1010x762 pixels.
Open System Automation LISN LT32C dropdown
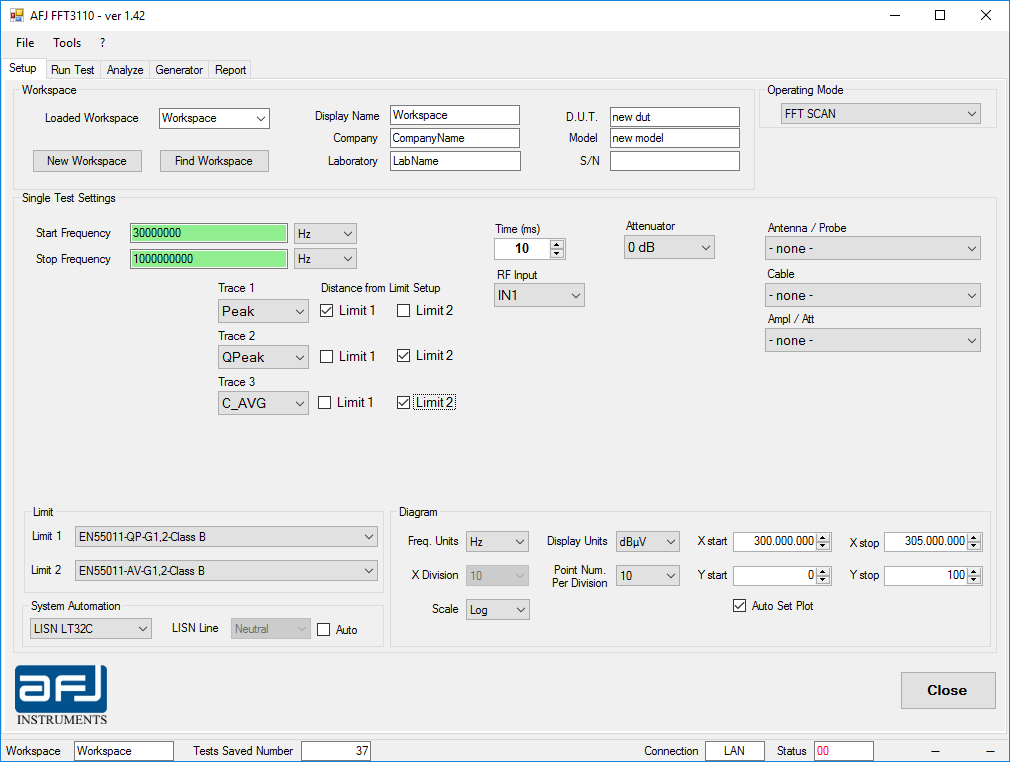[x=91, y=629]
